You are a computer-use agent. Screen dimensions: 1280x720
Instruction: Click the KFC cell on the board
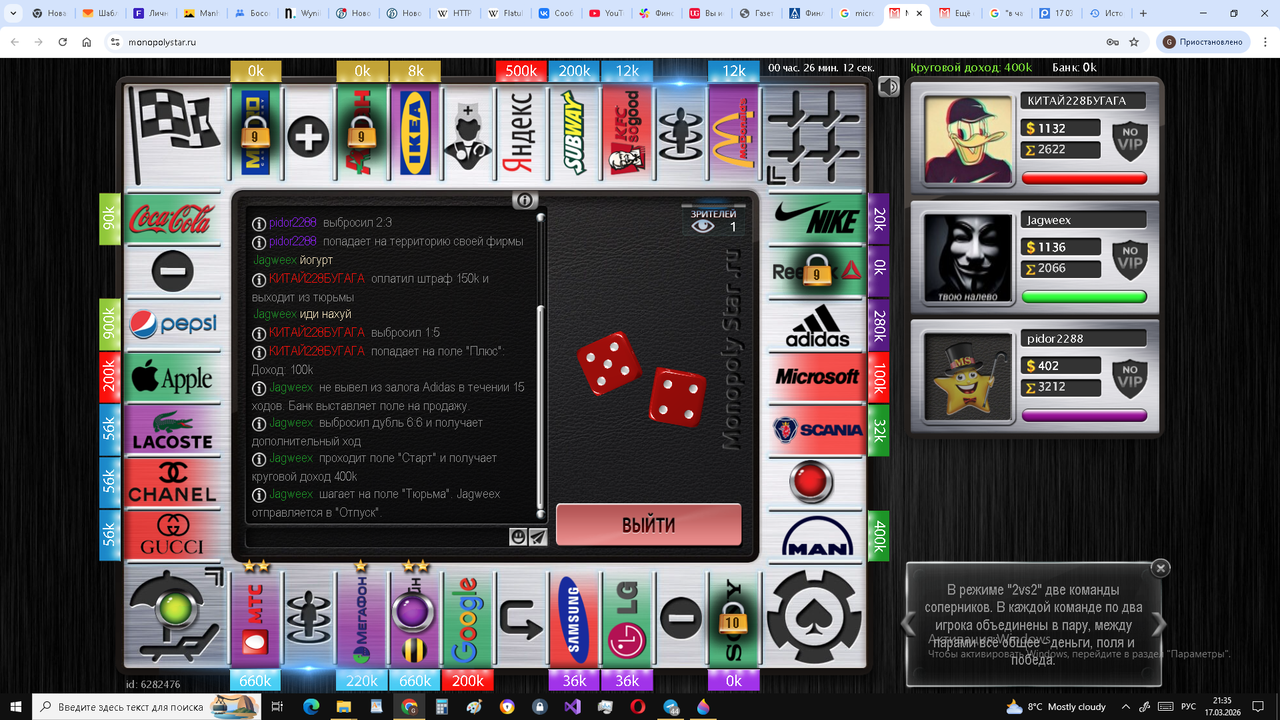point(627,135)
